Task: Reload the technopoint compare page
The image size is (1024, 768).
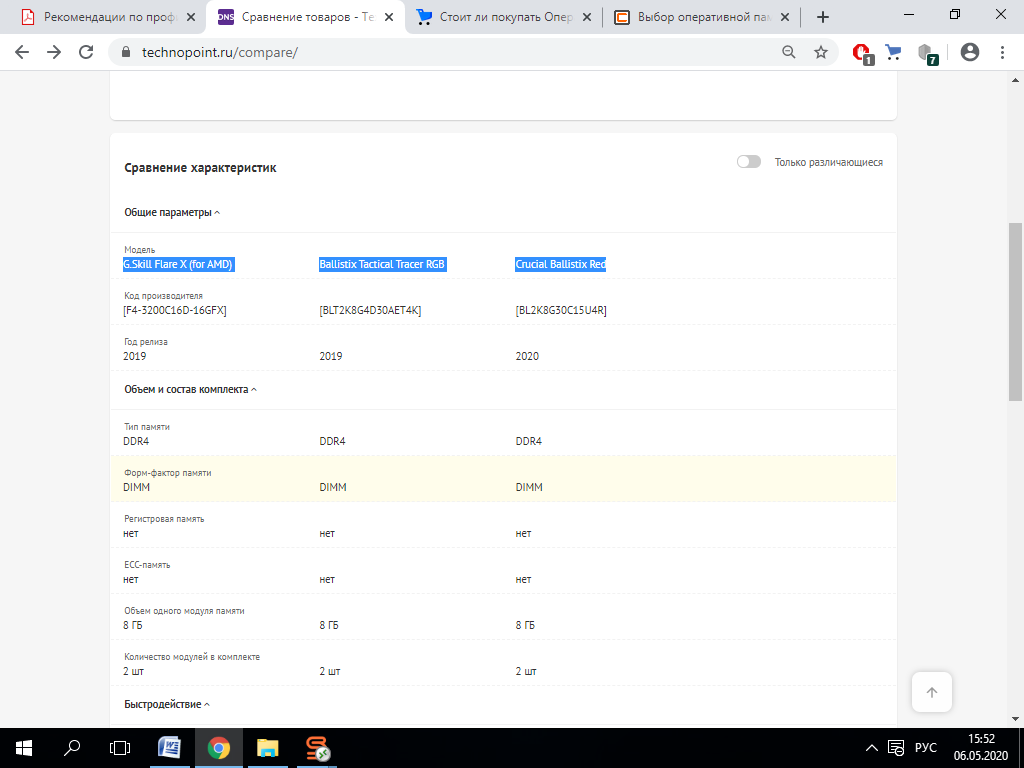Action: coord(86,52)
